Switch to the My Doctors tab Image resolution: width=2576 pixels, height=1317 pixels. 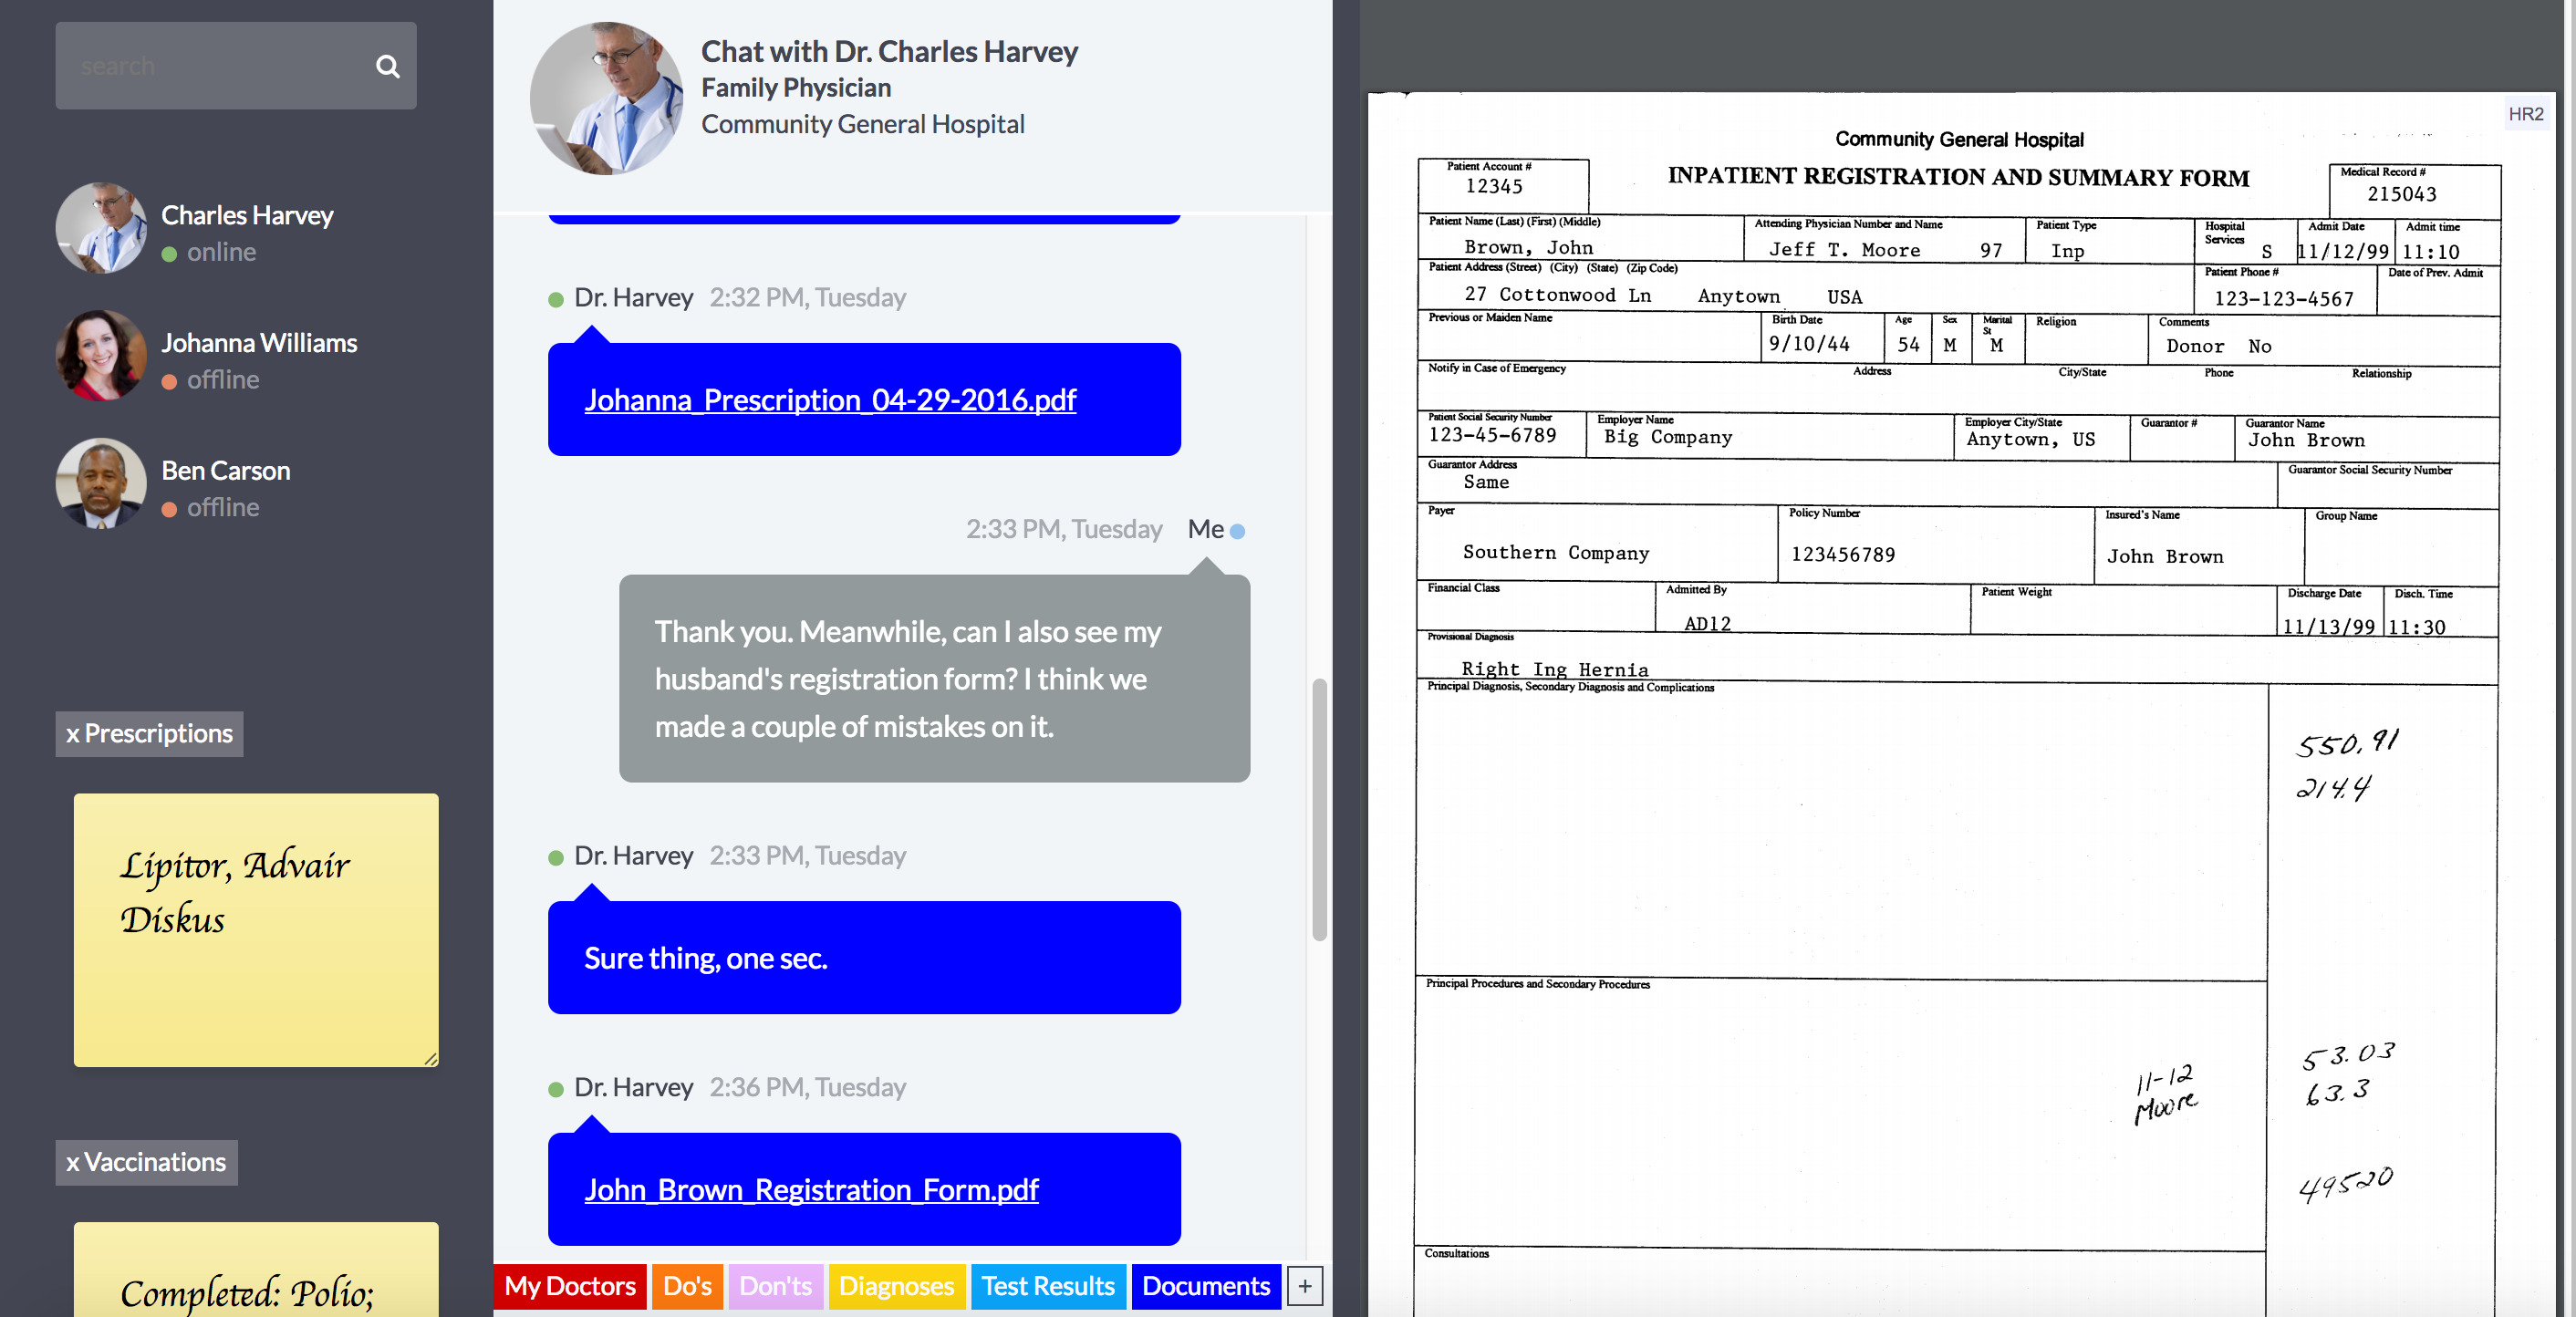569,1286
